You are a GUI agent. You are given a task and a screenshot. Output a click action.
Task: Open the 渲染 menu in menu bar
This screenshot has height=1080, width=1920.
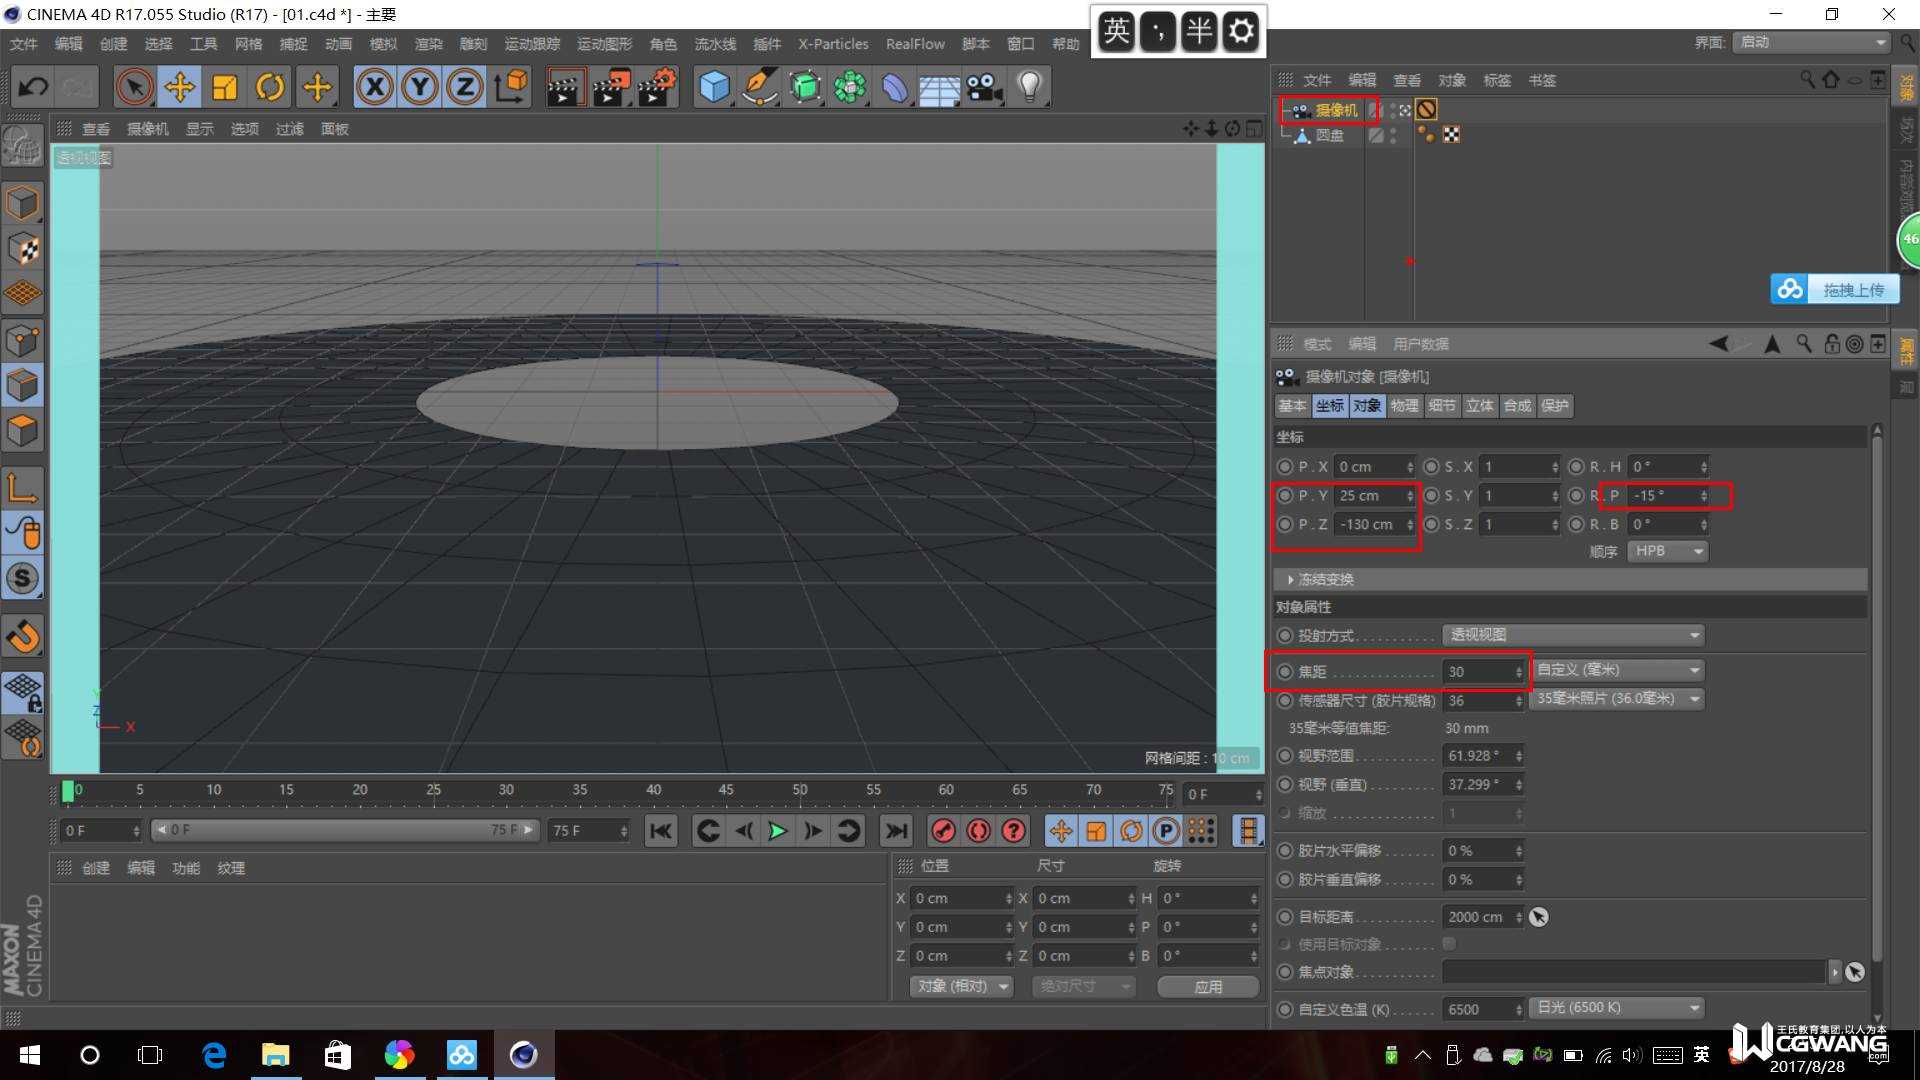428,44
